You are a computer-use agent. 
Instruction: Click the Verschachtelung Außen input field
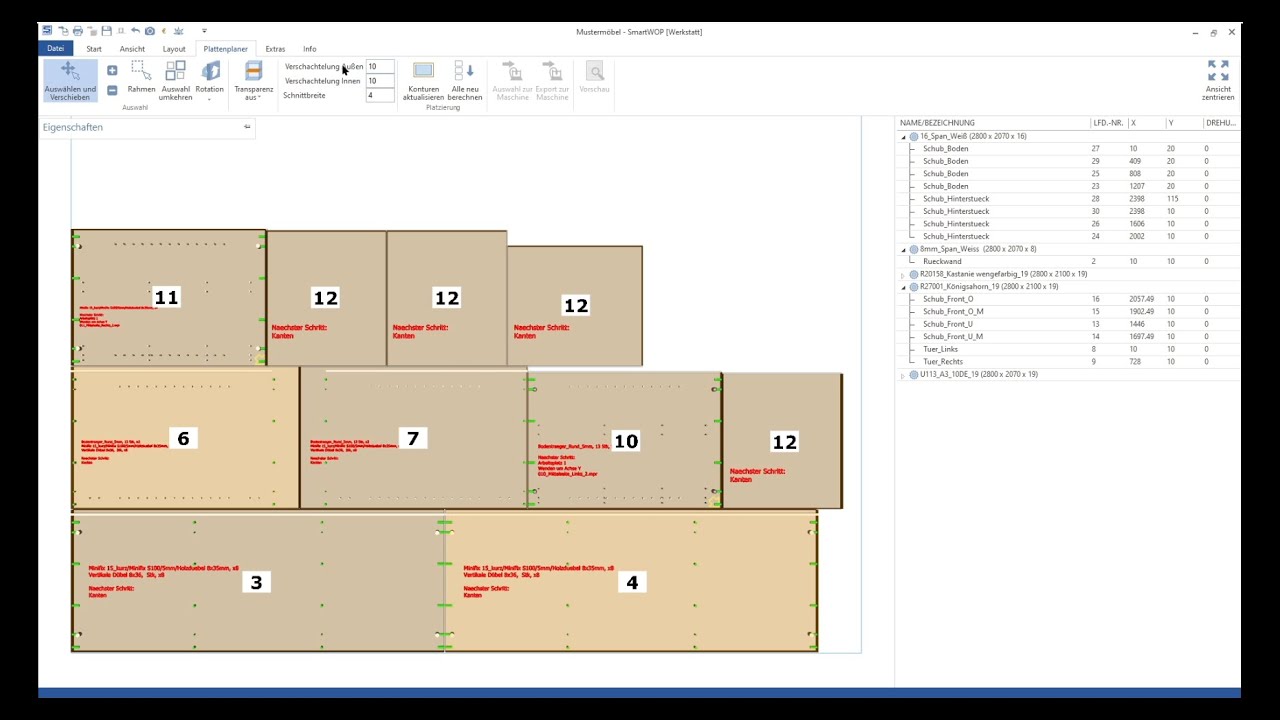[380, 67]
